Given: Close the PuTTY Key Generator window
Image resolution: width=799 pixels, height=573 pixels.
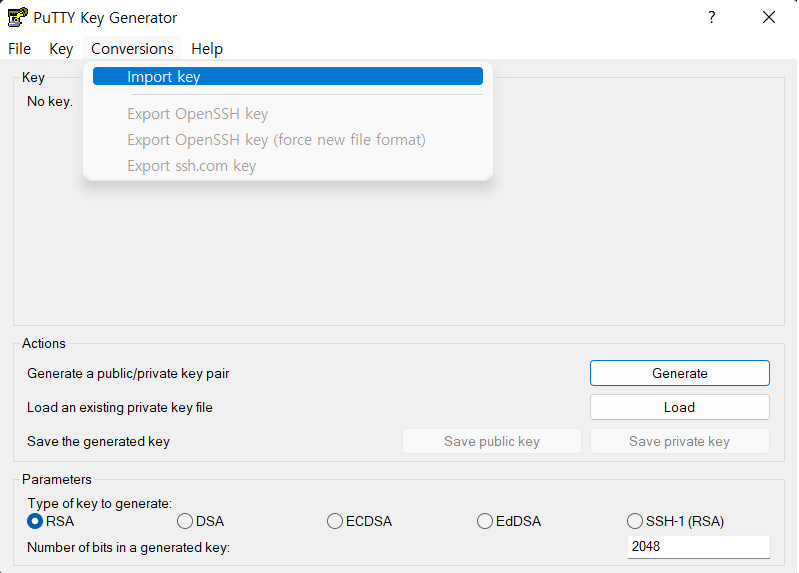Looking at the screenshot, I should point(769,17).
